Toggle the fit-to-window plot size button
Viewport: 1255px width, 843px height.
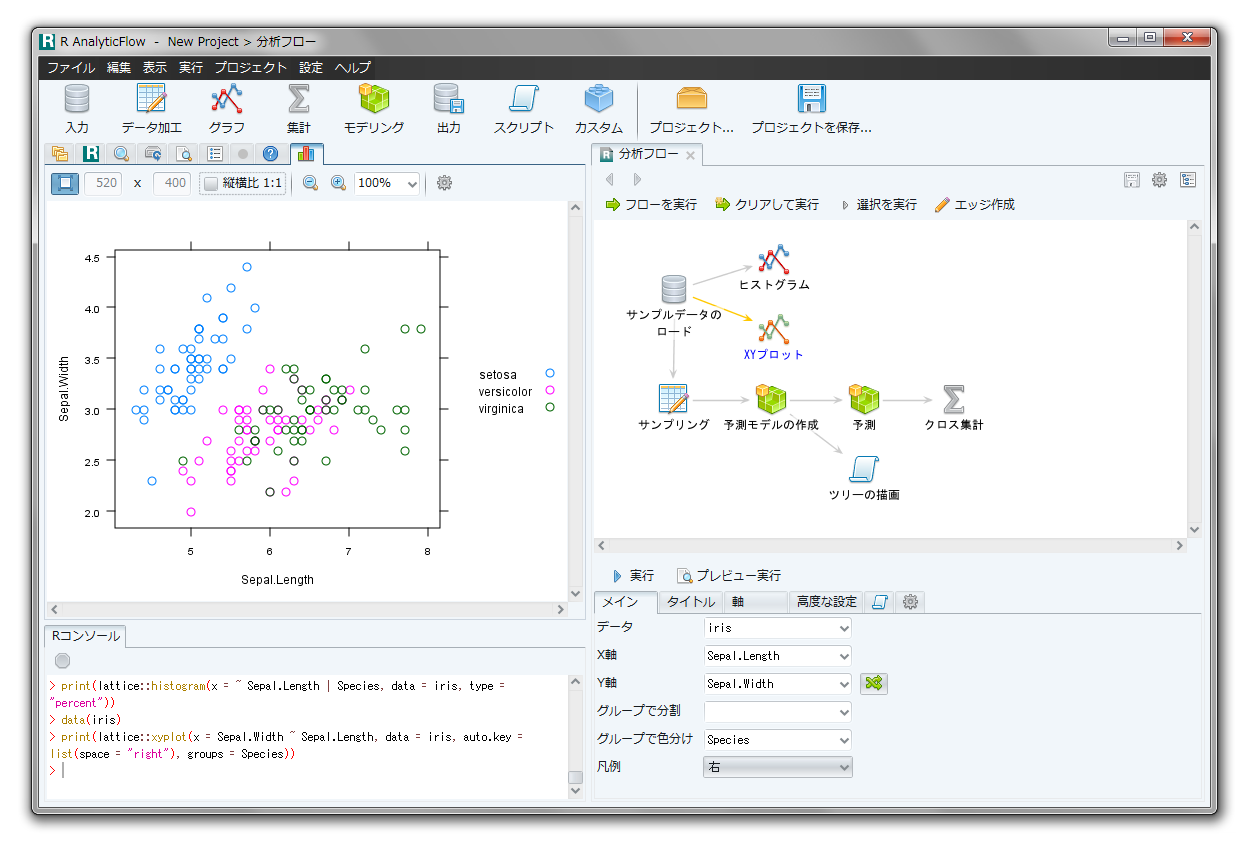(x=65, y=183)
